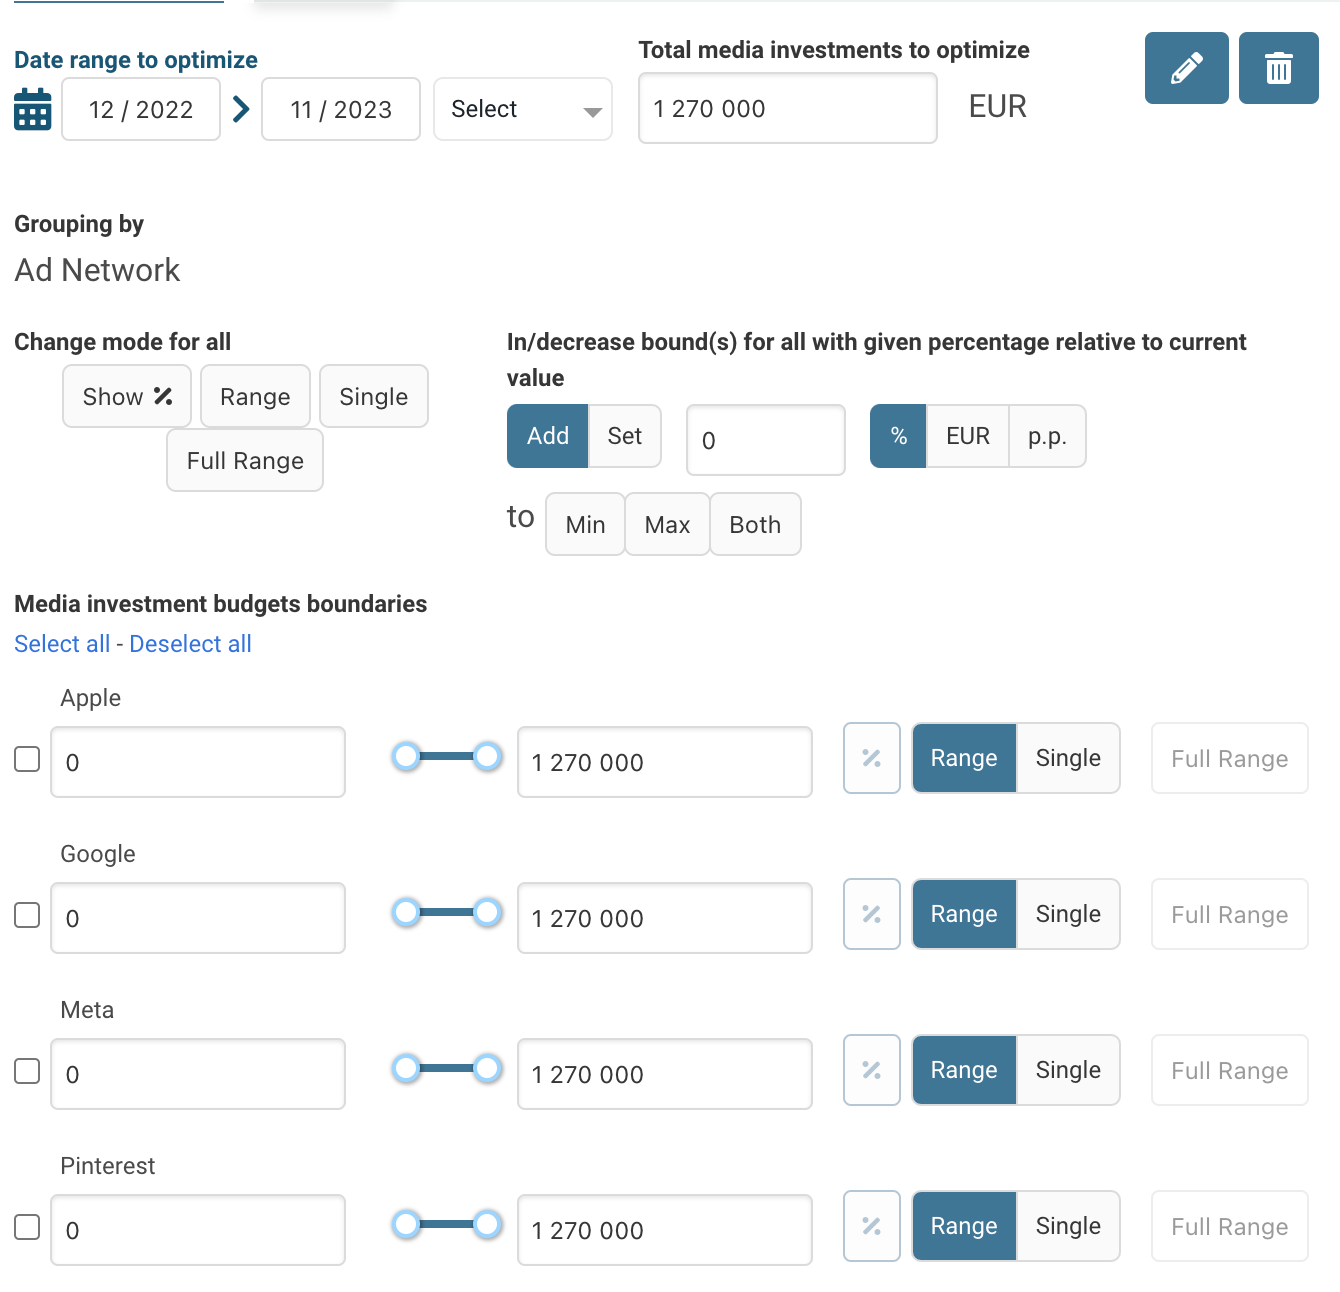
Task: Choose Range mode for Google
Action: click(964, 914)
